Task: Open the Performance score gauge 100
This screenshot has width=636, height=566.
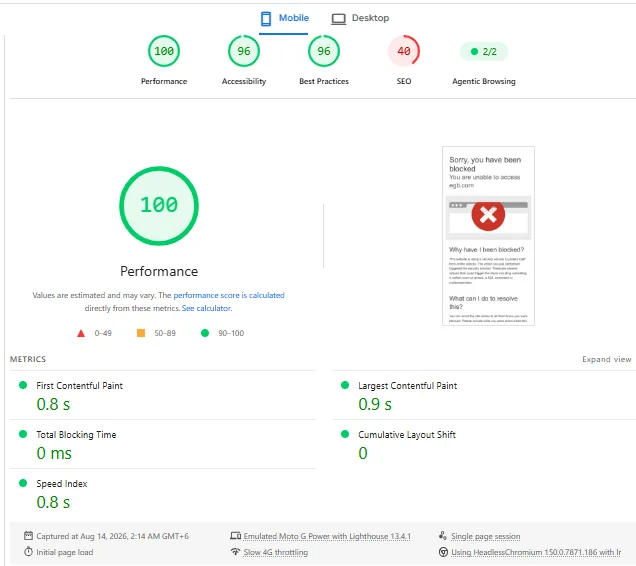Action: [x=164, y=51]
